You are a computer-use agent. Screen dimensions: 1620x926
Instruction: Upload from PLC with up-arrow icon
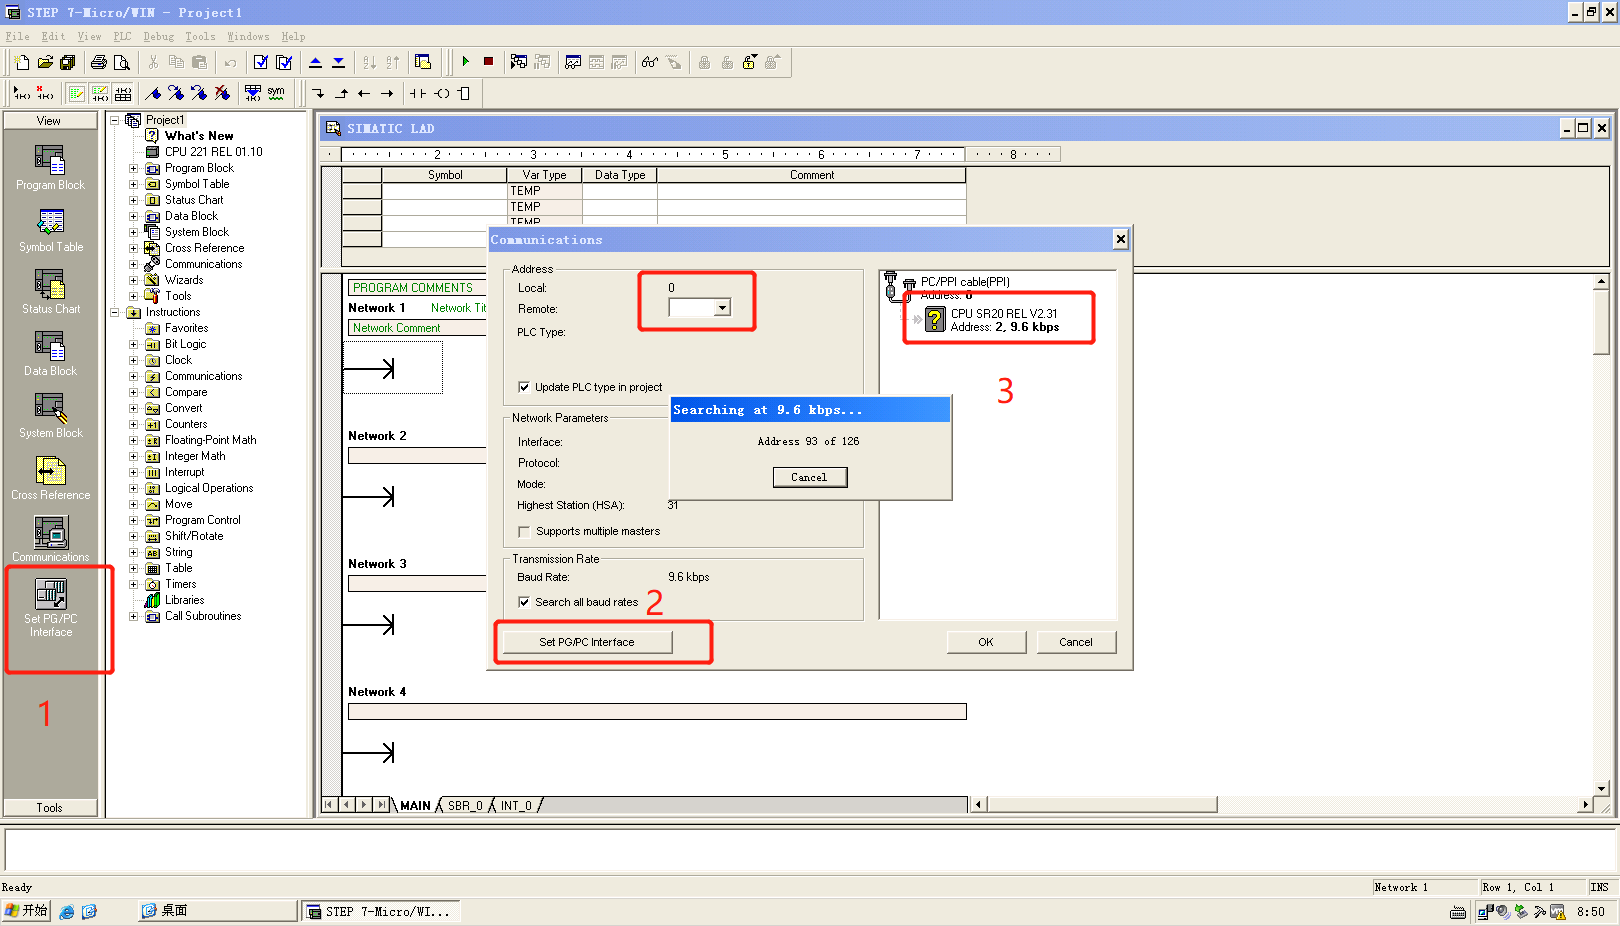[x=315, y=62]
